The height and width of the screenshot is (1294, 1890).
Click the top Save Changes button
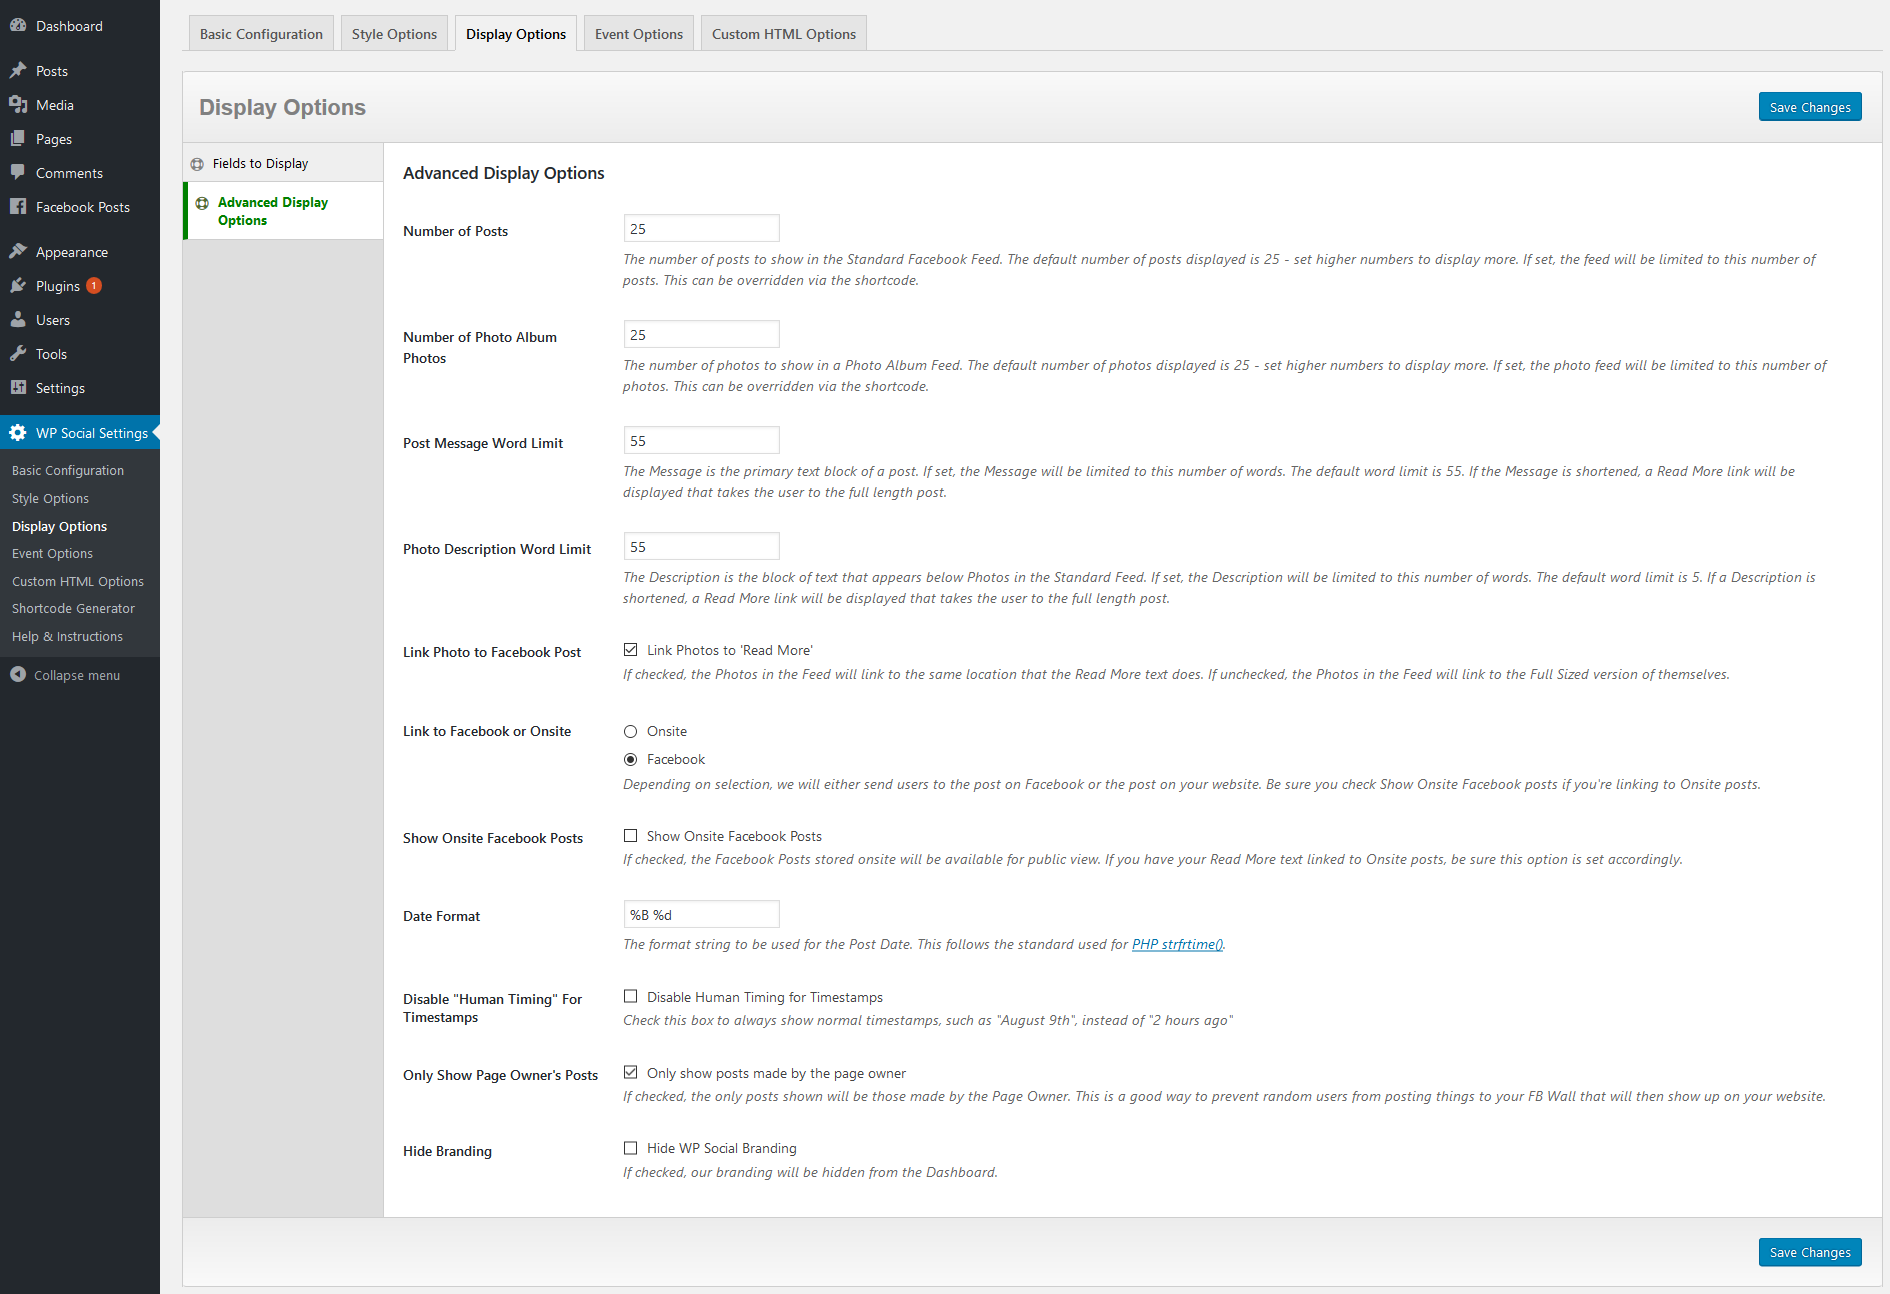pos(1809,107)
